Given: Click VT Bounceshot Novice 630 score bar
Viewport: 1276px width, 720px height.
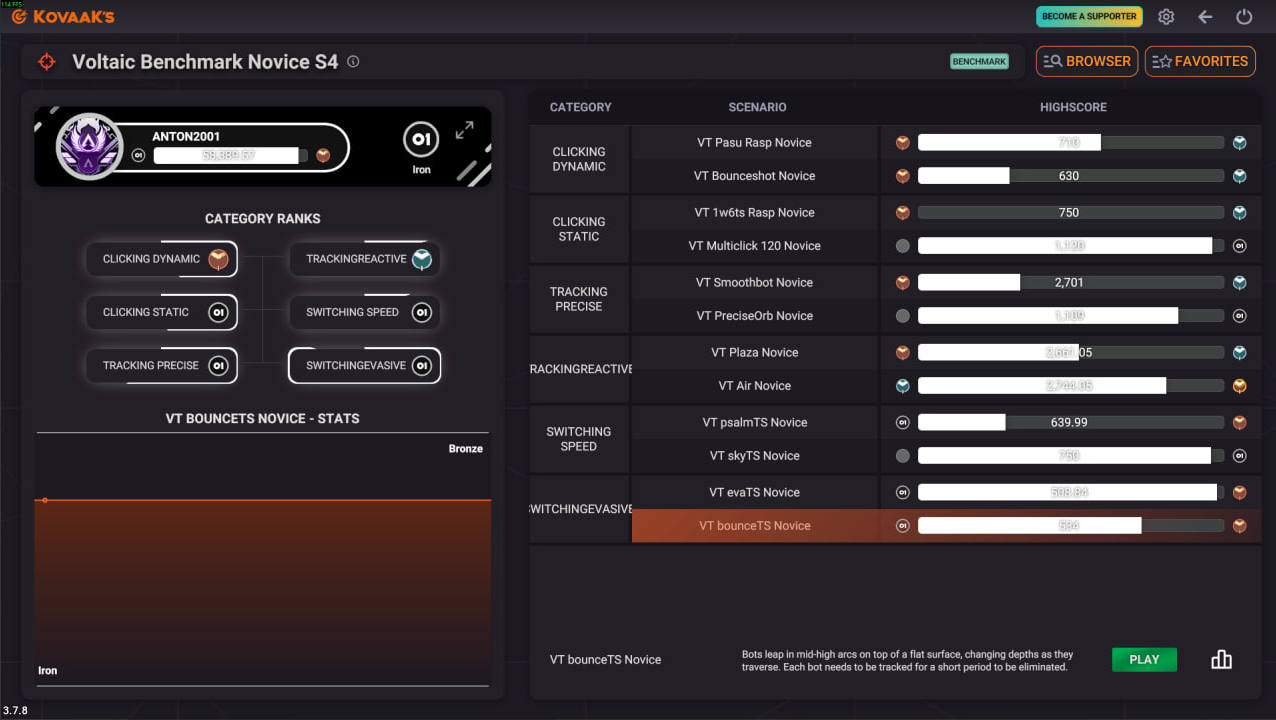Looking at the screenshot, I should pos(1070,176).
